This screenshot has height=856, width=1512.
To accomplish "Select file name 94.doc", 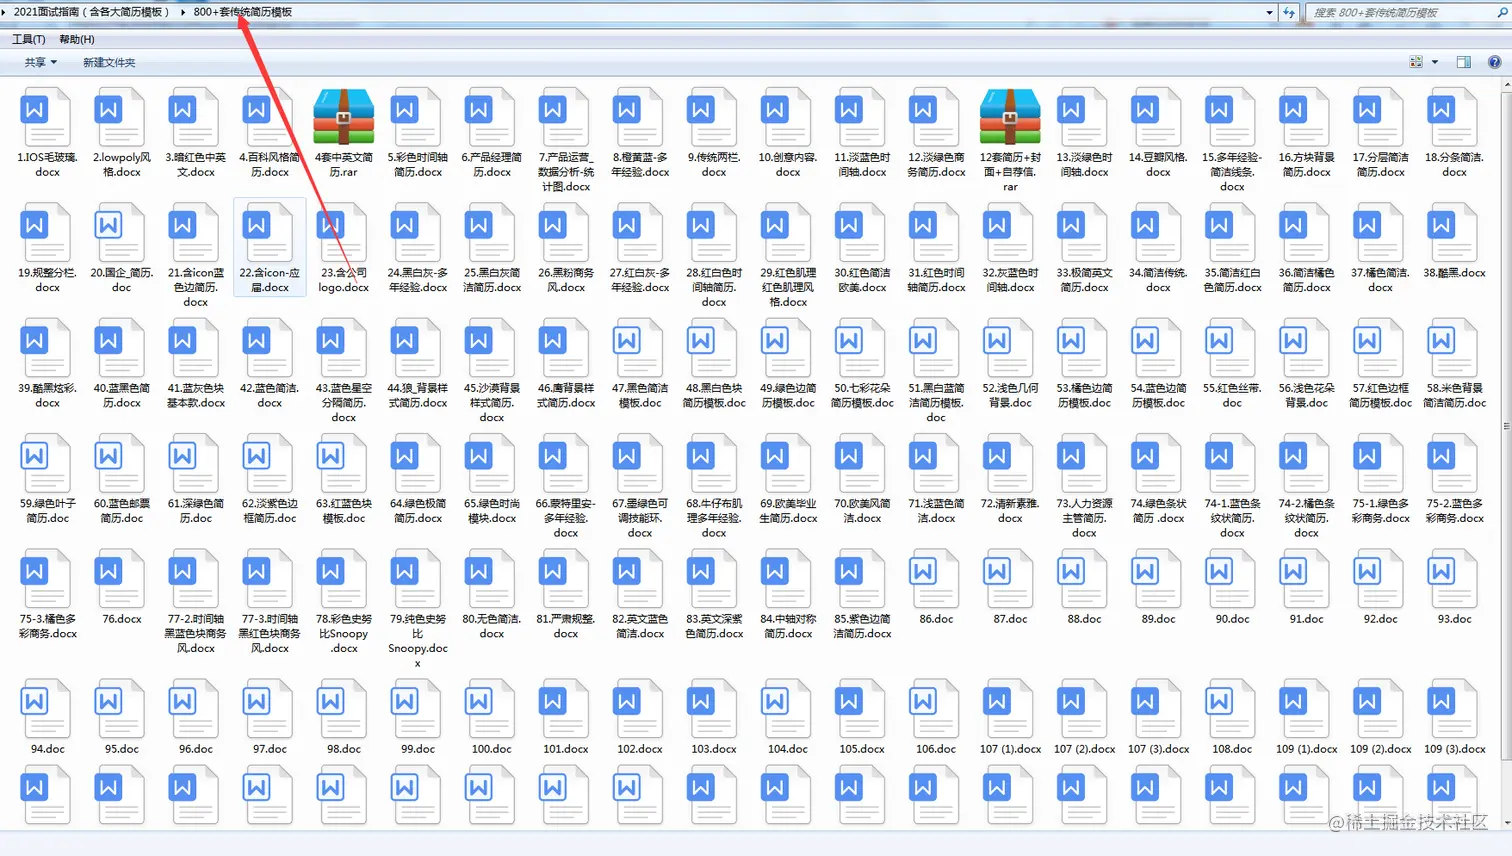I will pos(48,748).
